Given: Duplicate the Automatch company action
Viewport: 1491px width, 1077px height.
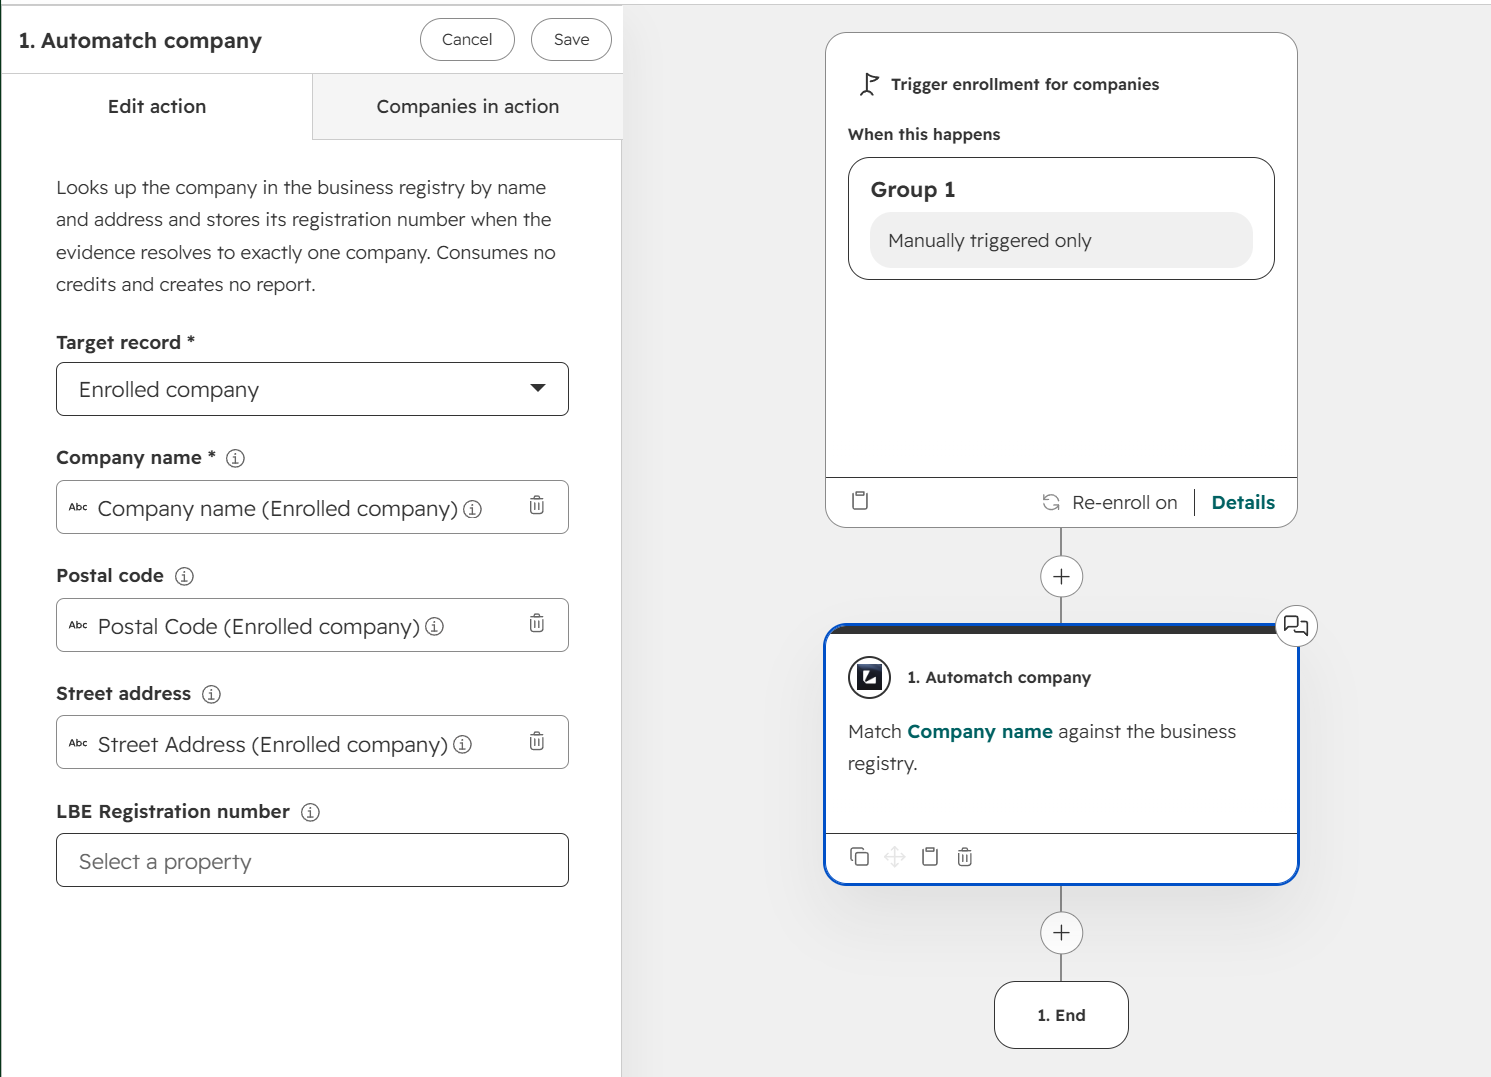Looking at the screenshot, I should [859, 857].
